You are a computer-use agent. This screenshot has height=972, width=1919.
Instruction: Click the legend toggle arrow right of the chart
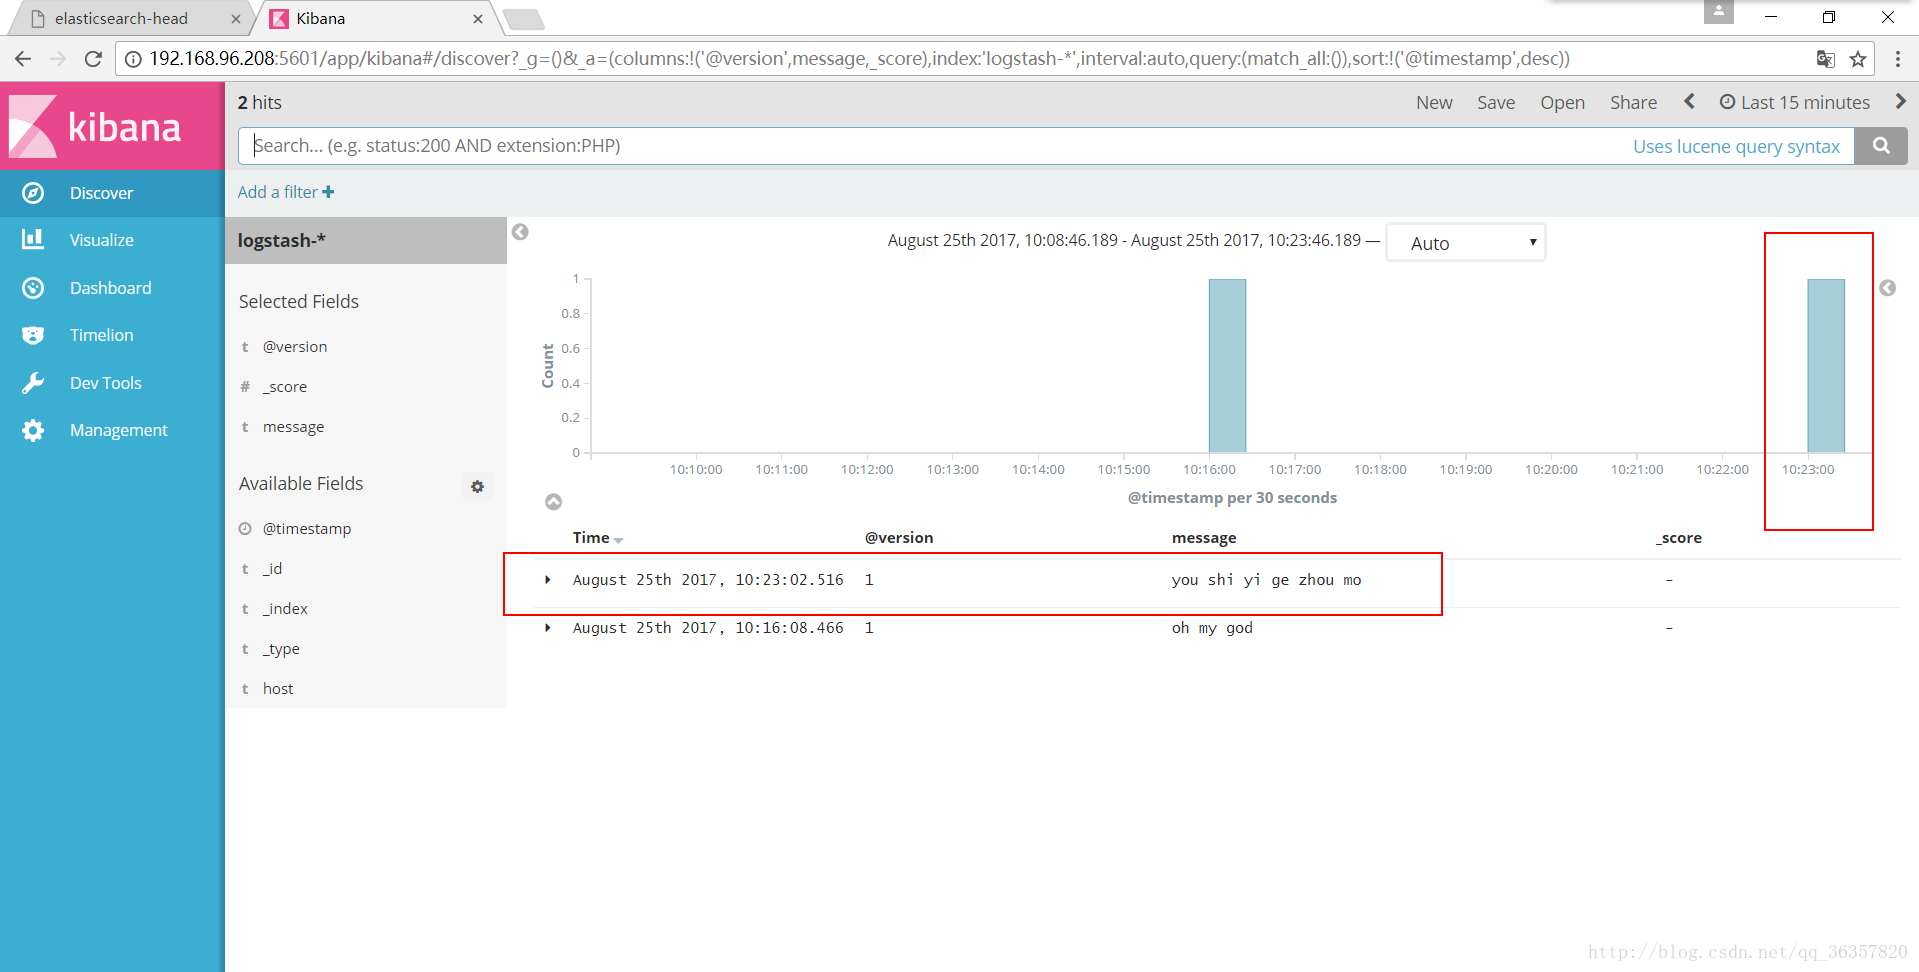(1887, 288)
